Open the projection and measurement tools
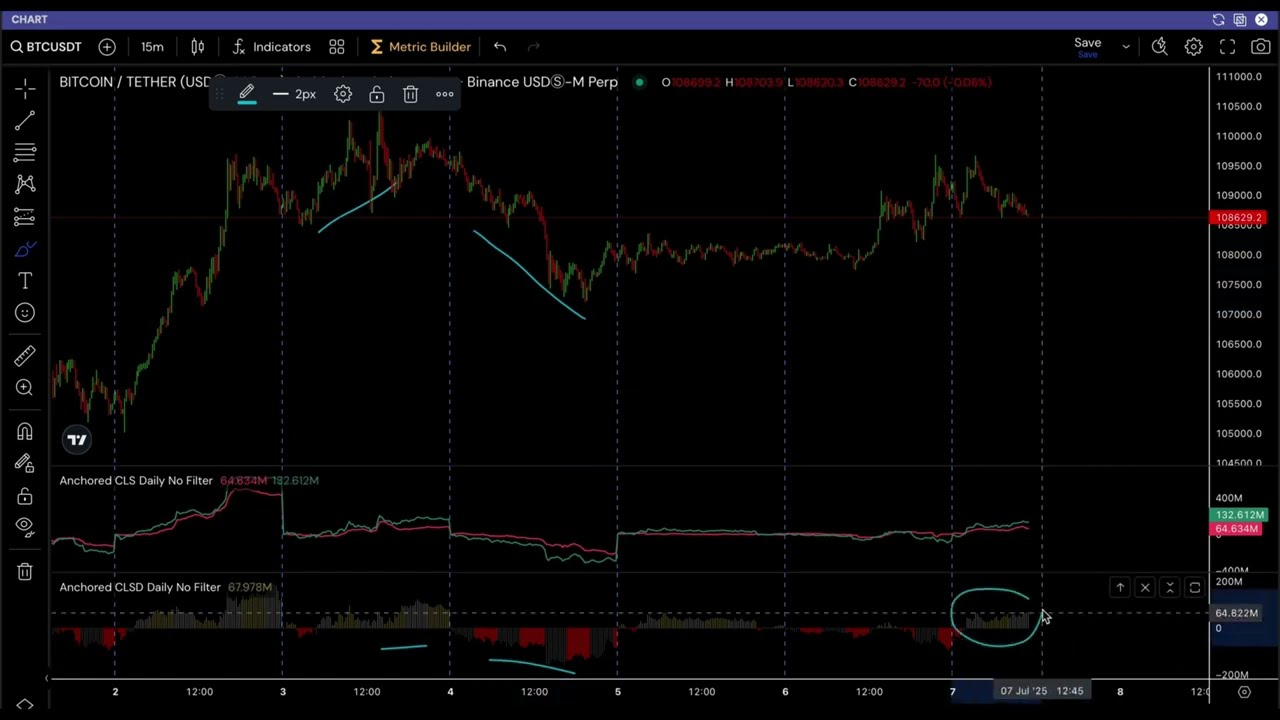Viewport: 1280px width, 720px height. pyautogui.click(x=25, y=217)
